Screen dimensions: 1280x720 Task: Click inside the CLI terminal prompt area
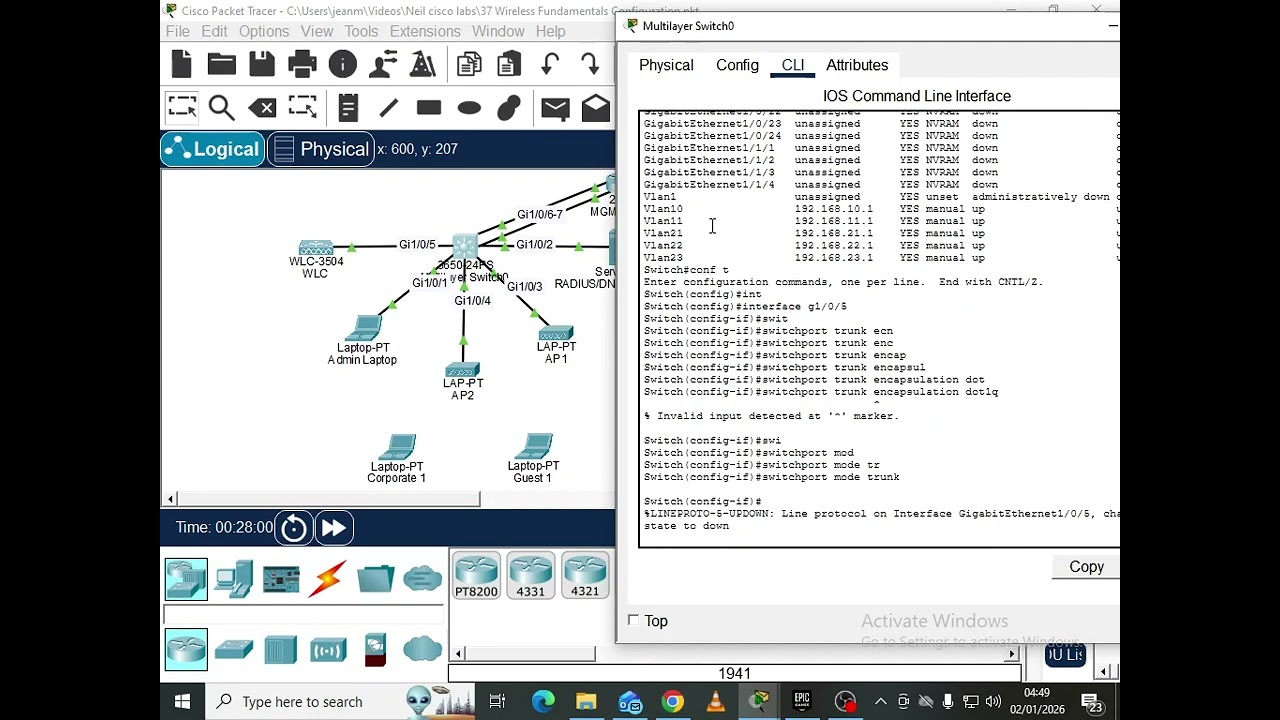879,330
